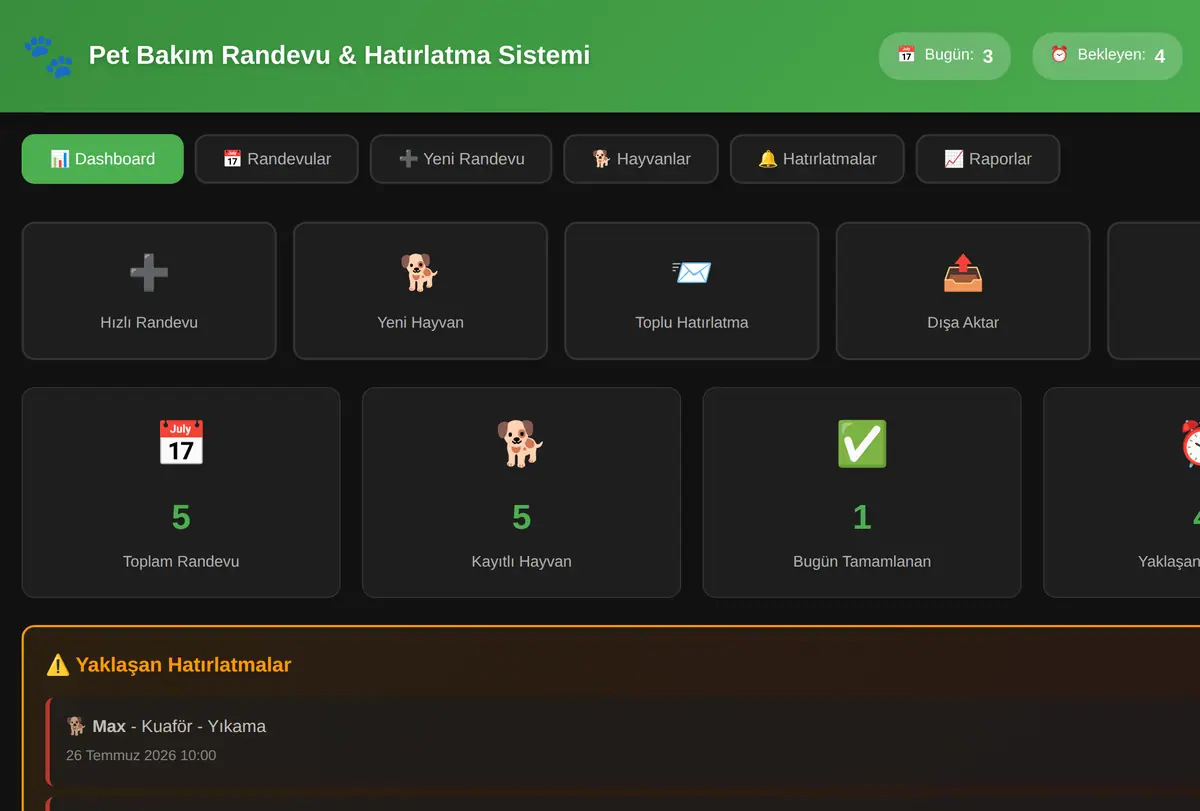
Task: Click the dog icon beside Max reminder
Action: coord(76,726)
